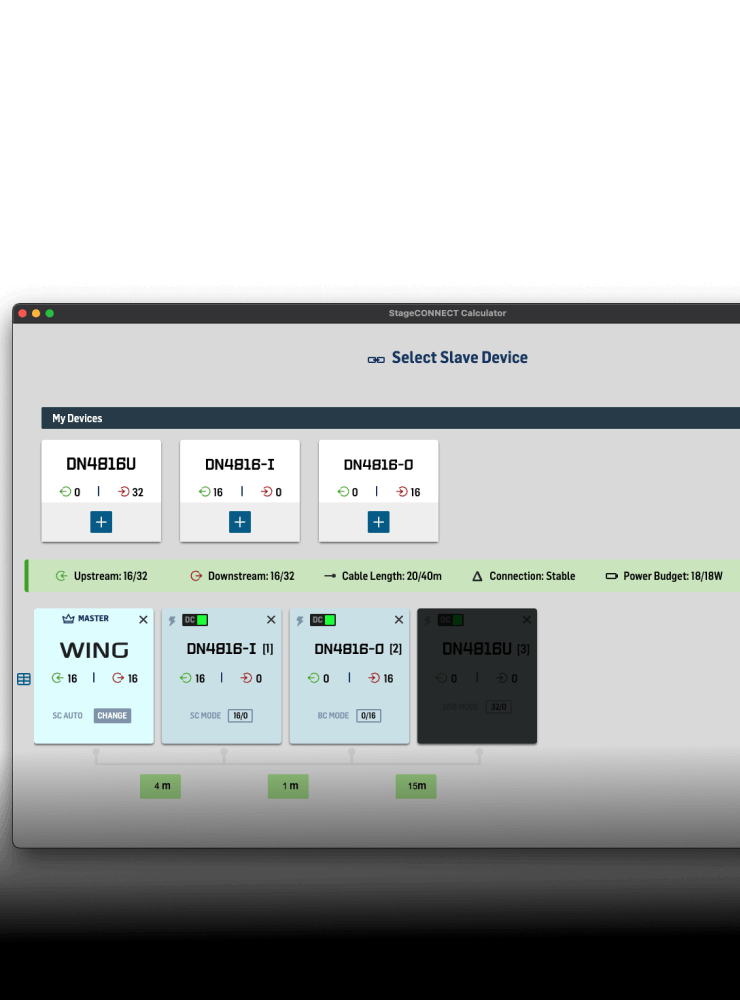
Task: Click Connection: Stable status text
Action: click(532, 576)
